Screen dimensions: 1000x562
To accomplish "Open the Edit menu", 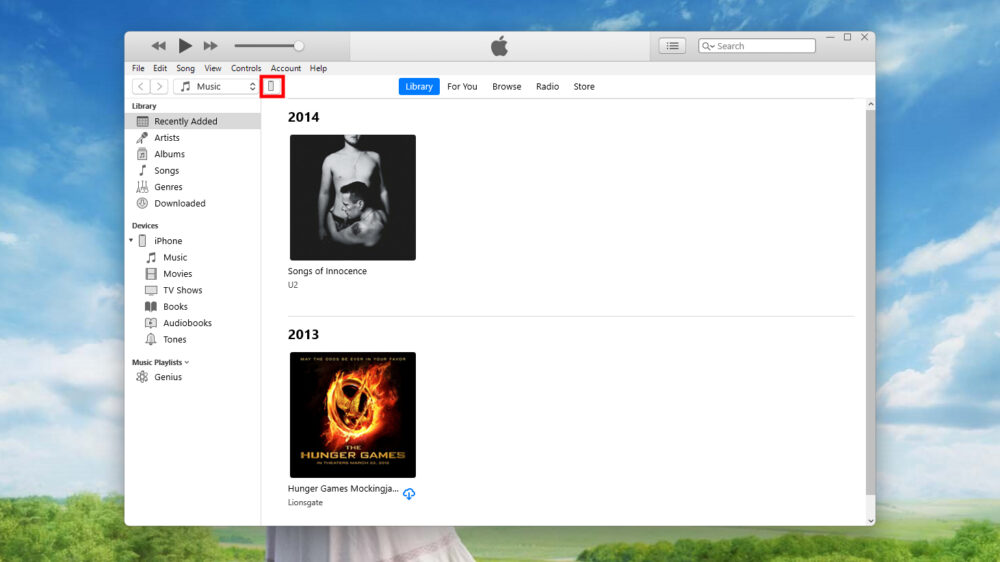I will pyautogui.click(x=160, y=68).
